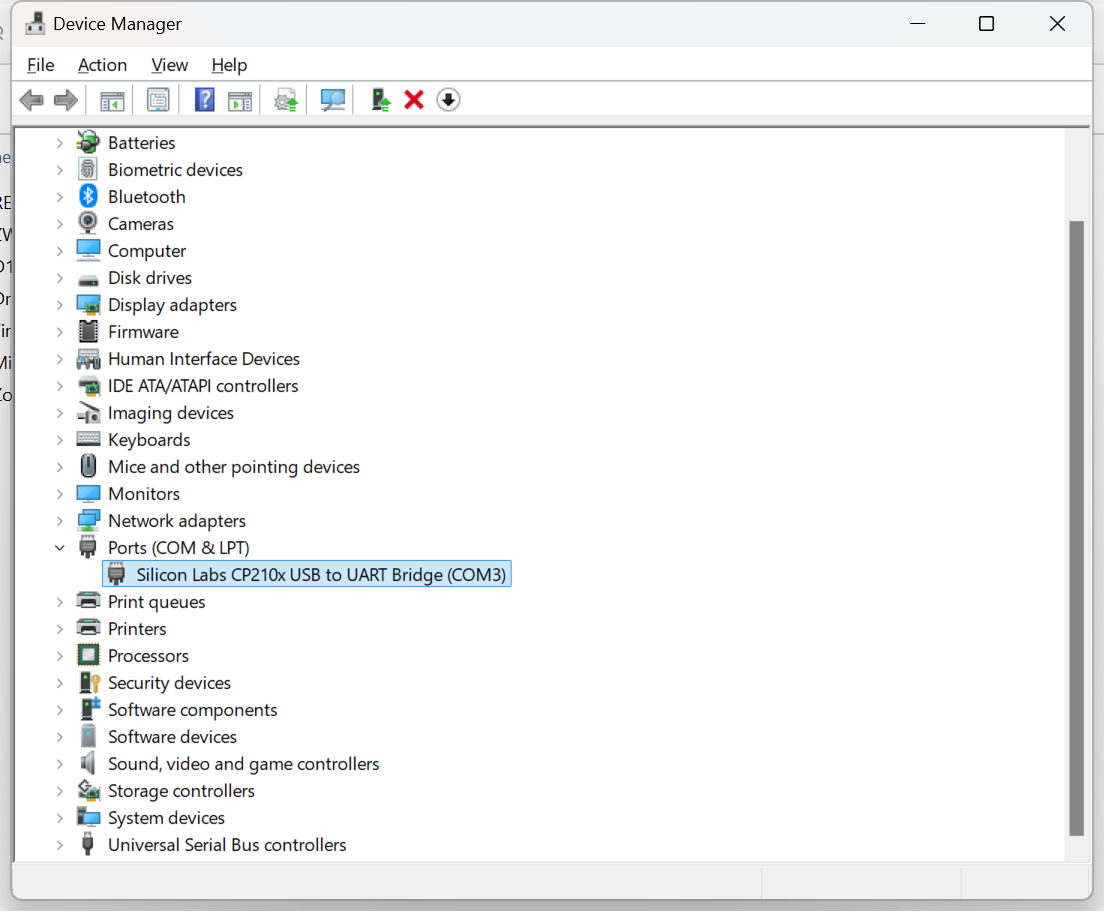Navigate back using the toolbar arrow
This screenshot has height=919, width=1104.
[x=31, y=99]
